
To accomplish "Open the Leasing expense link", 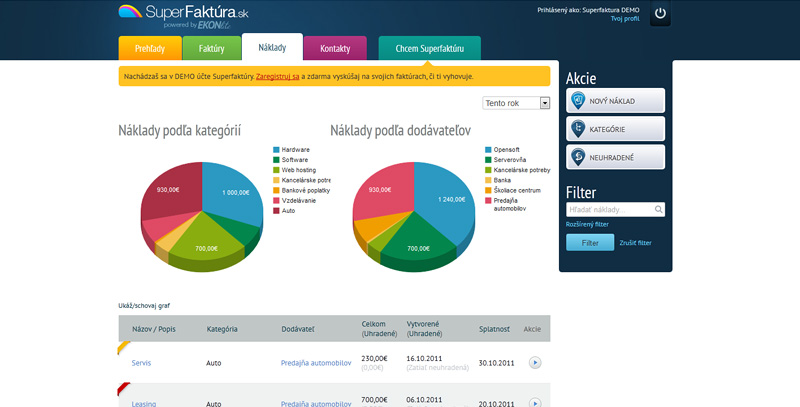I will point(144,403).
